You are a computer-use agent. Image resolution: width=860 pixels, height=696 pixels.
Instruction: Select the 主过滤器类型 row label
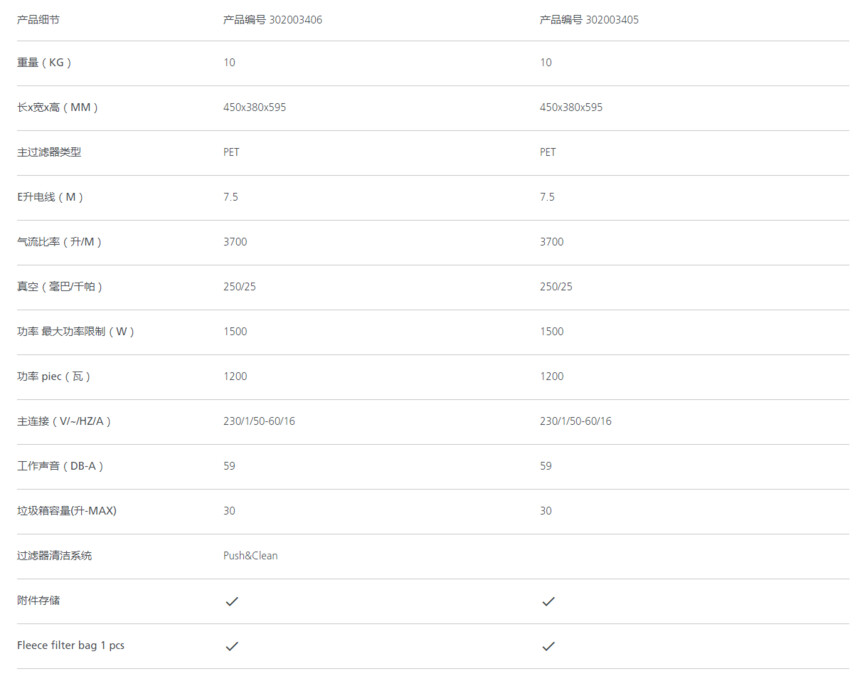tap(49, 152)
